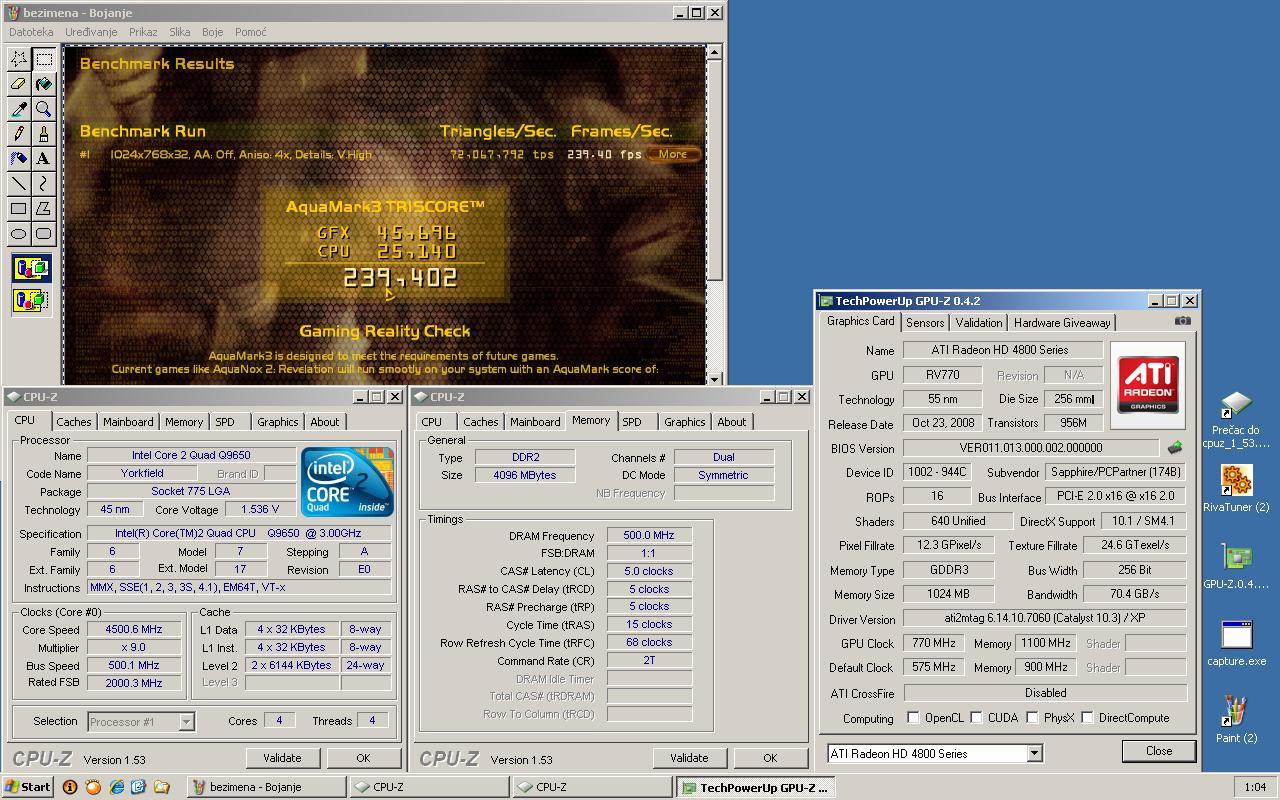The height and width of the screenshot is (800, 1280).
Task: Select the Ellipse shape tool
Action: point(18,234)
